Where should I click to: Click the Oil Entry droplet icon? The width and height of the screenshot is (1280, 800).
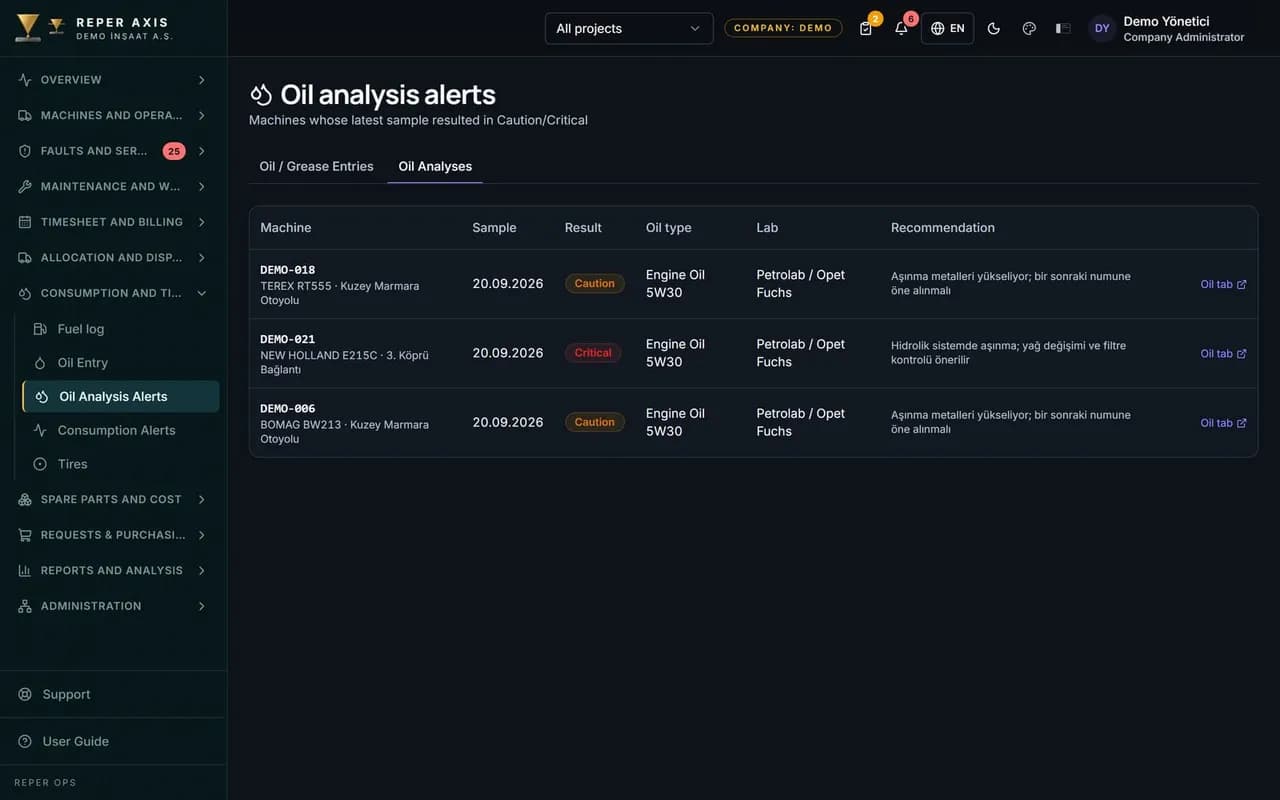[40, 363]
